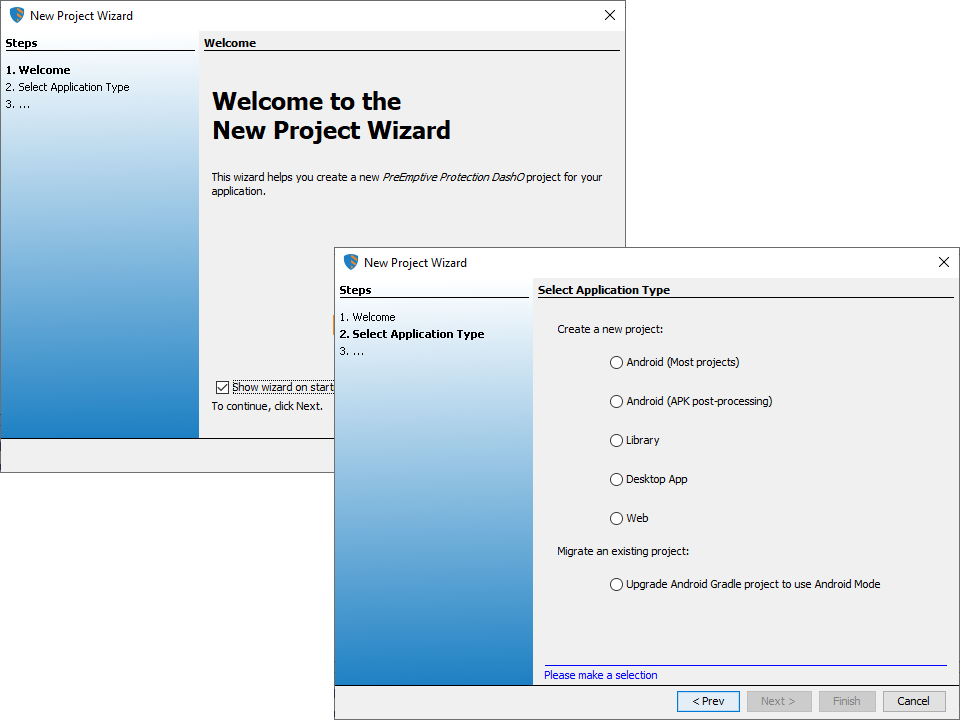The image size is (960, 720).
Task: Click the Prev button
Action: [x=708, y=701]
